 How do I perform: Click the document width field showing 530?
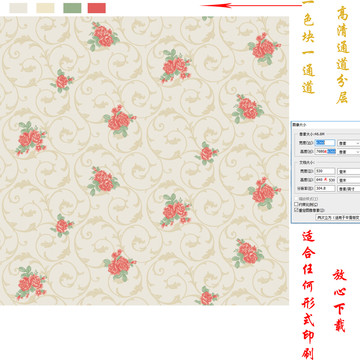325,171
